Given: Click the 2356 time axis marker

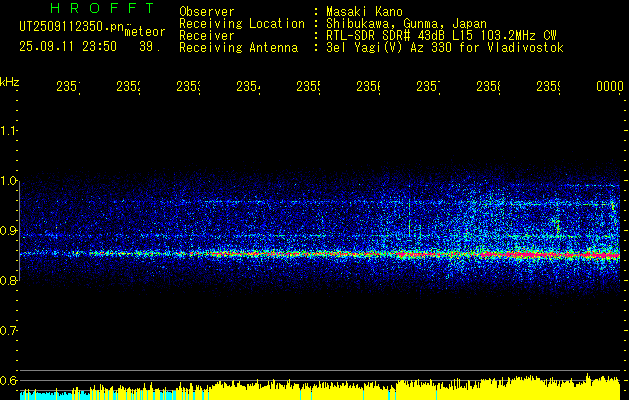Looking at the screenshot, I should (x=369, y=86).
